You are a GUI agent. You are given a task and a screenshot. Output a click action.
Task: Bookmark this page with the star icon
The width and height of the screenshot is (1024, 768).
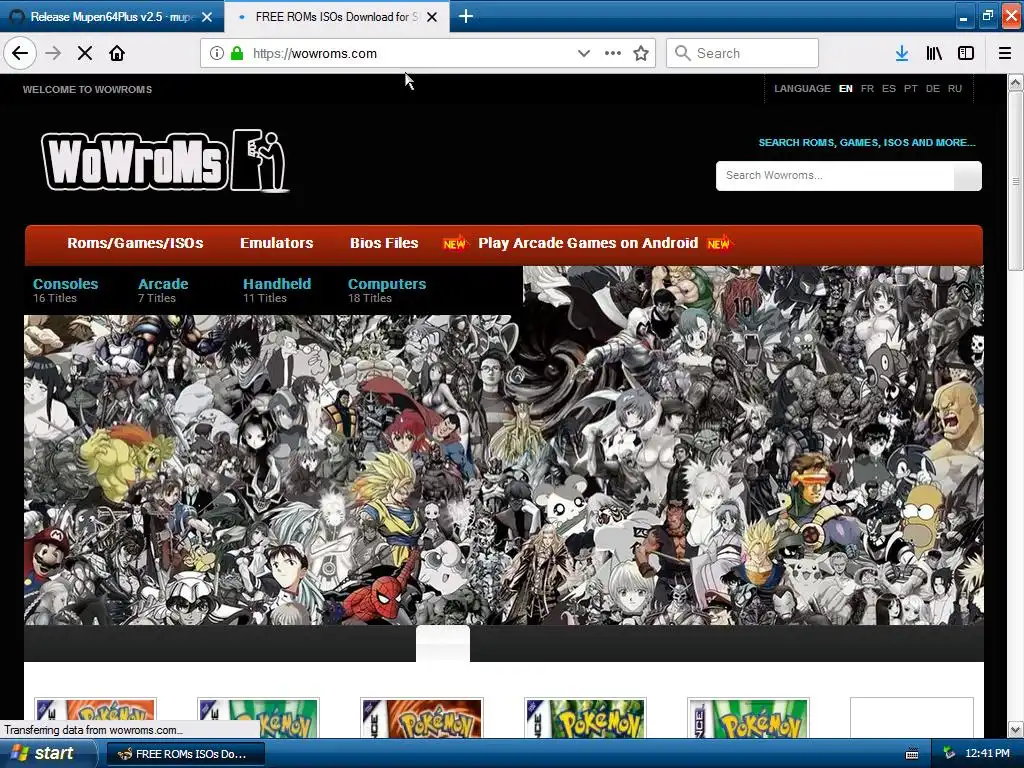[641, 53]
